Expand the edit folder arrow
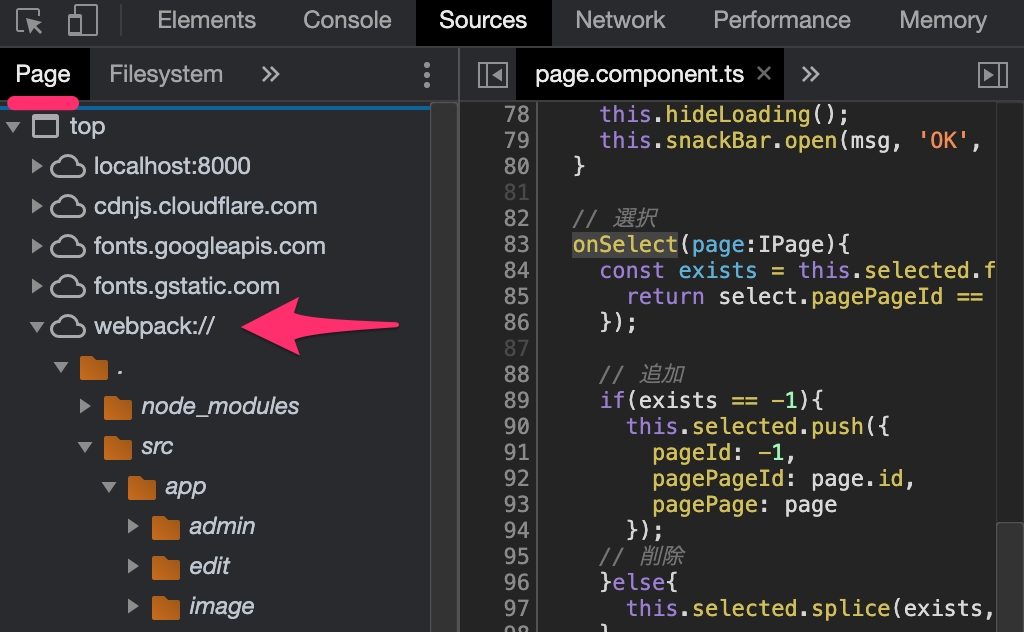This screenshot has height=632, width=1024. [x=133, y=566]
